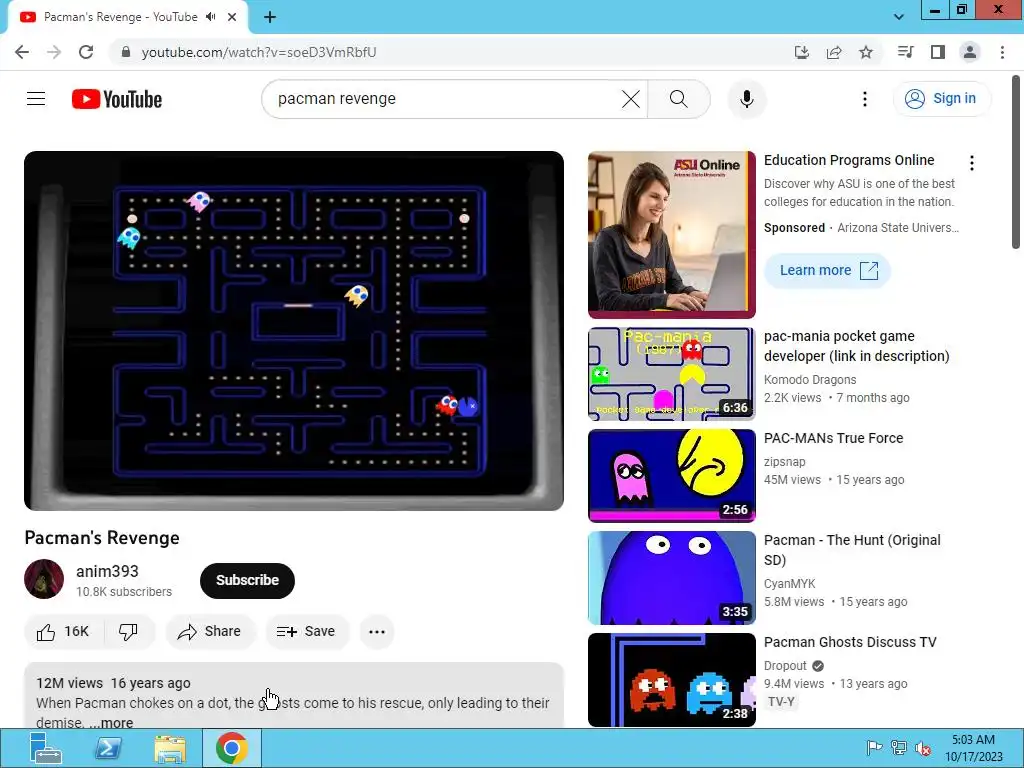Clear the search query with the X
Viewport: 1024px width, 768px height.
pos(630,99)
